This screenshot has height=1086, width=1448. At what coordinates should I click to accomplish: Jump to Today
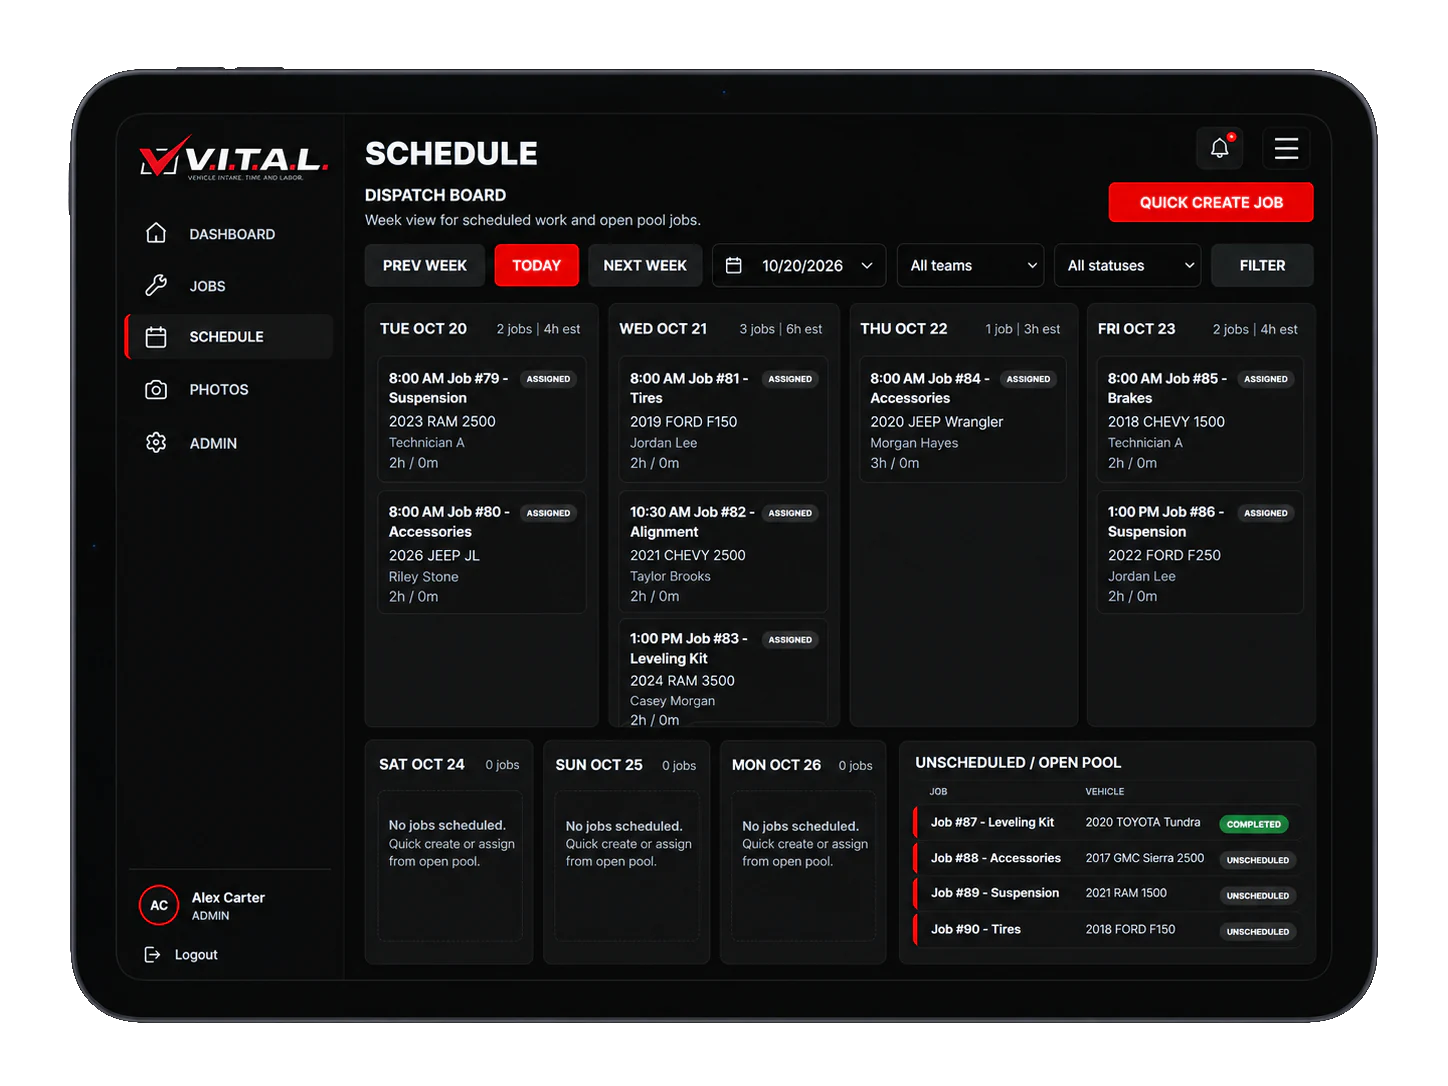tap(536, 265)
